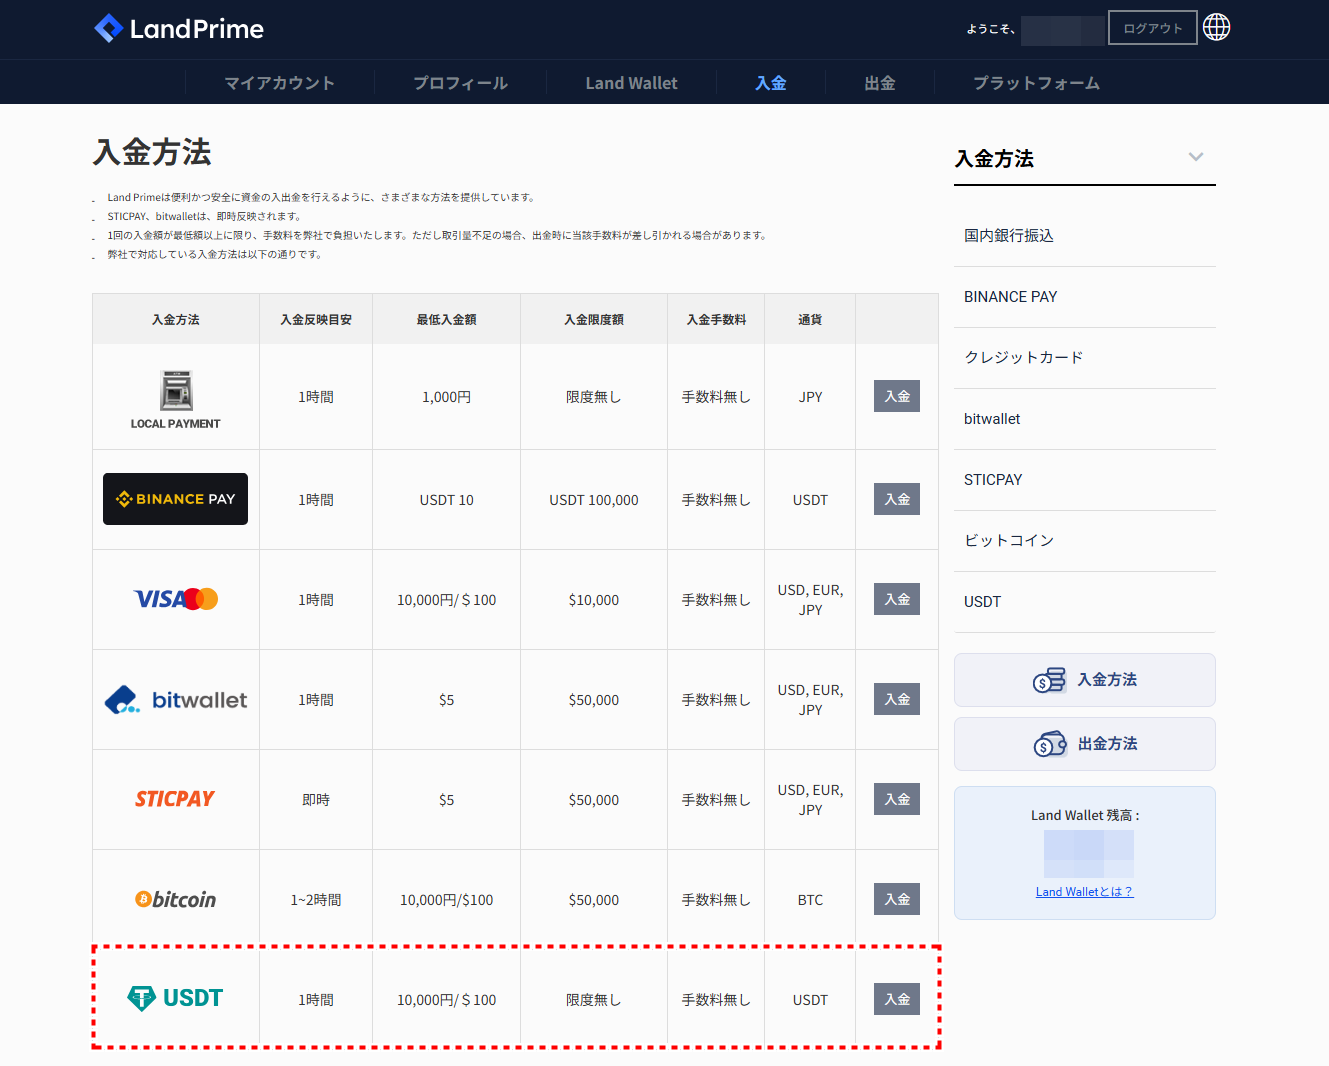The height and width of the screenshot is (1066, 1329).
Task: Click the 通貨 column header
Action: click(x=810, y=320)
